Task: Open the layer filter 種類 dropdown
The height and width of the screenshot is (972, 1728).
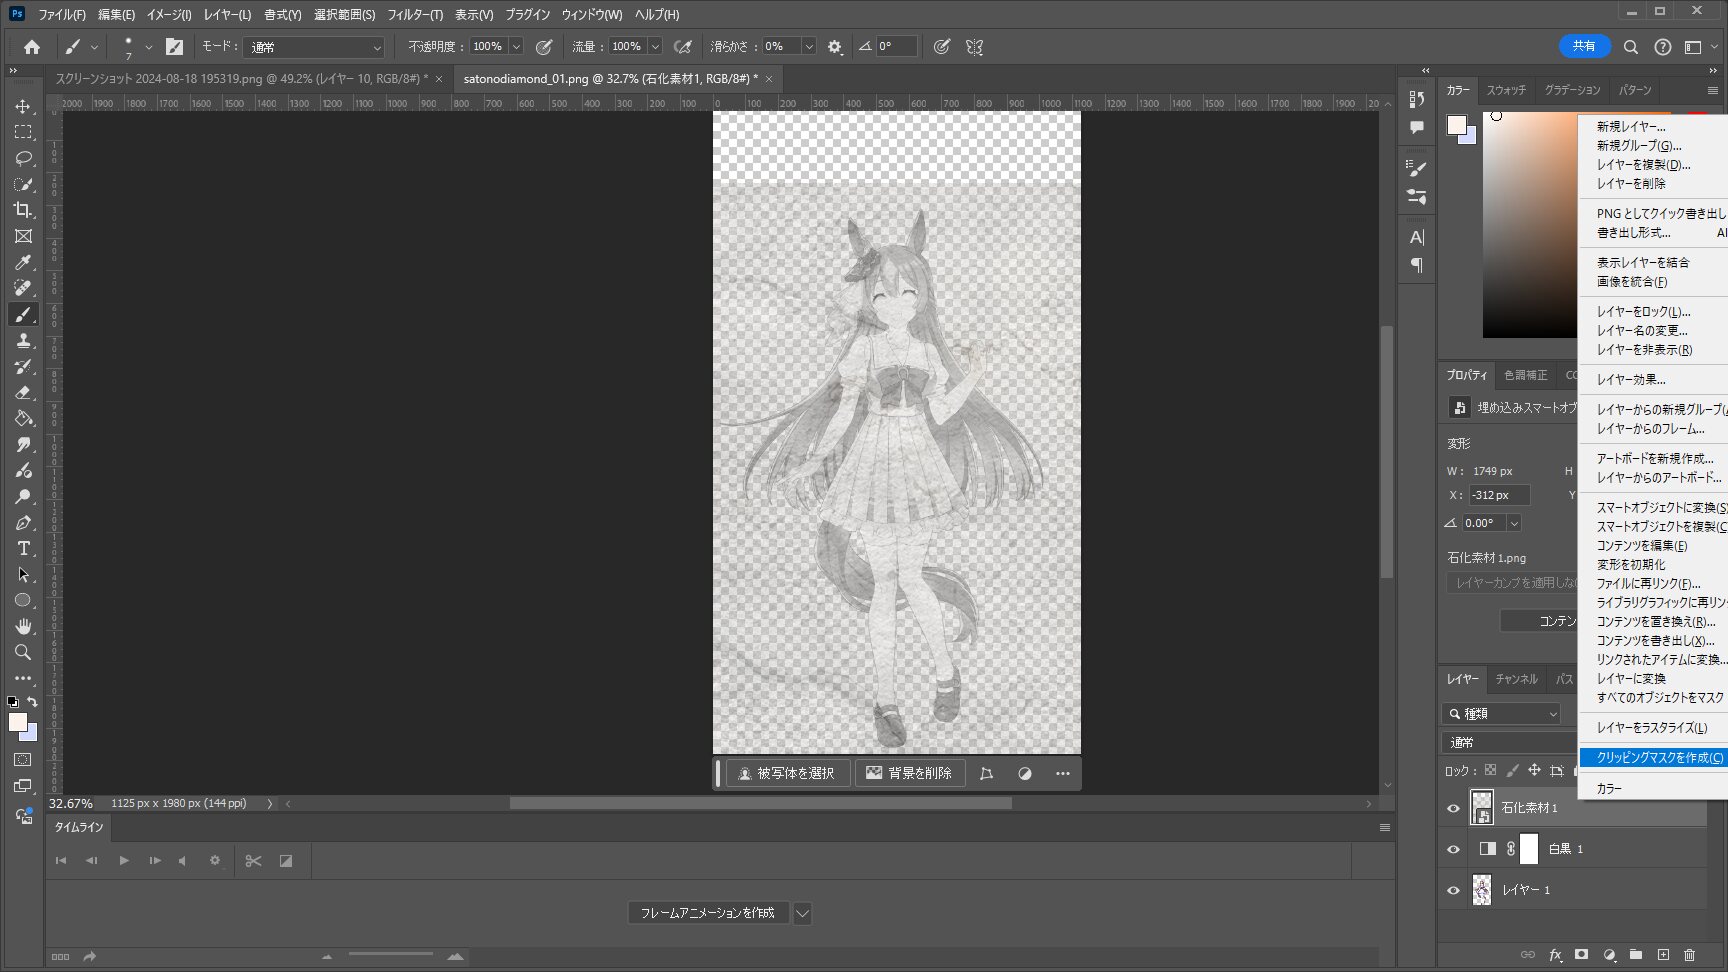Action: click(x=1502, y=713)
